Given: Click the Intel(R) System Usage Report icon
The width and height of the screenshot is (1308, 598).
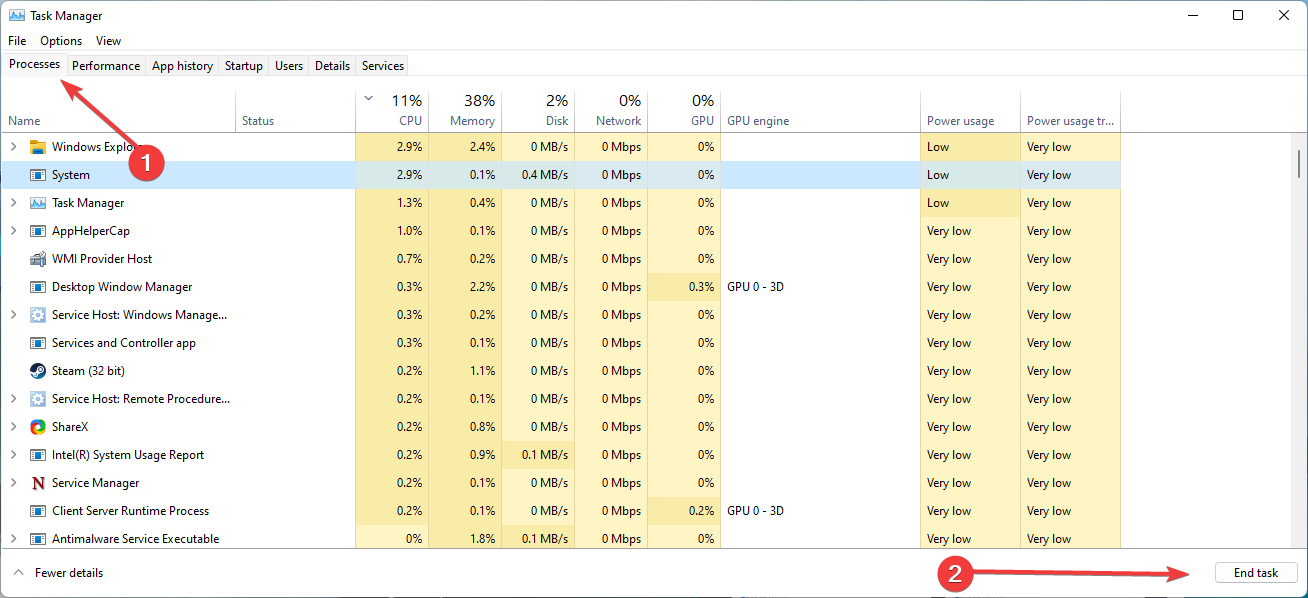Looking at the screenshot, I should pyautogui.click(x=38, y=455).
